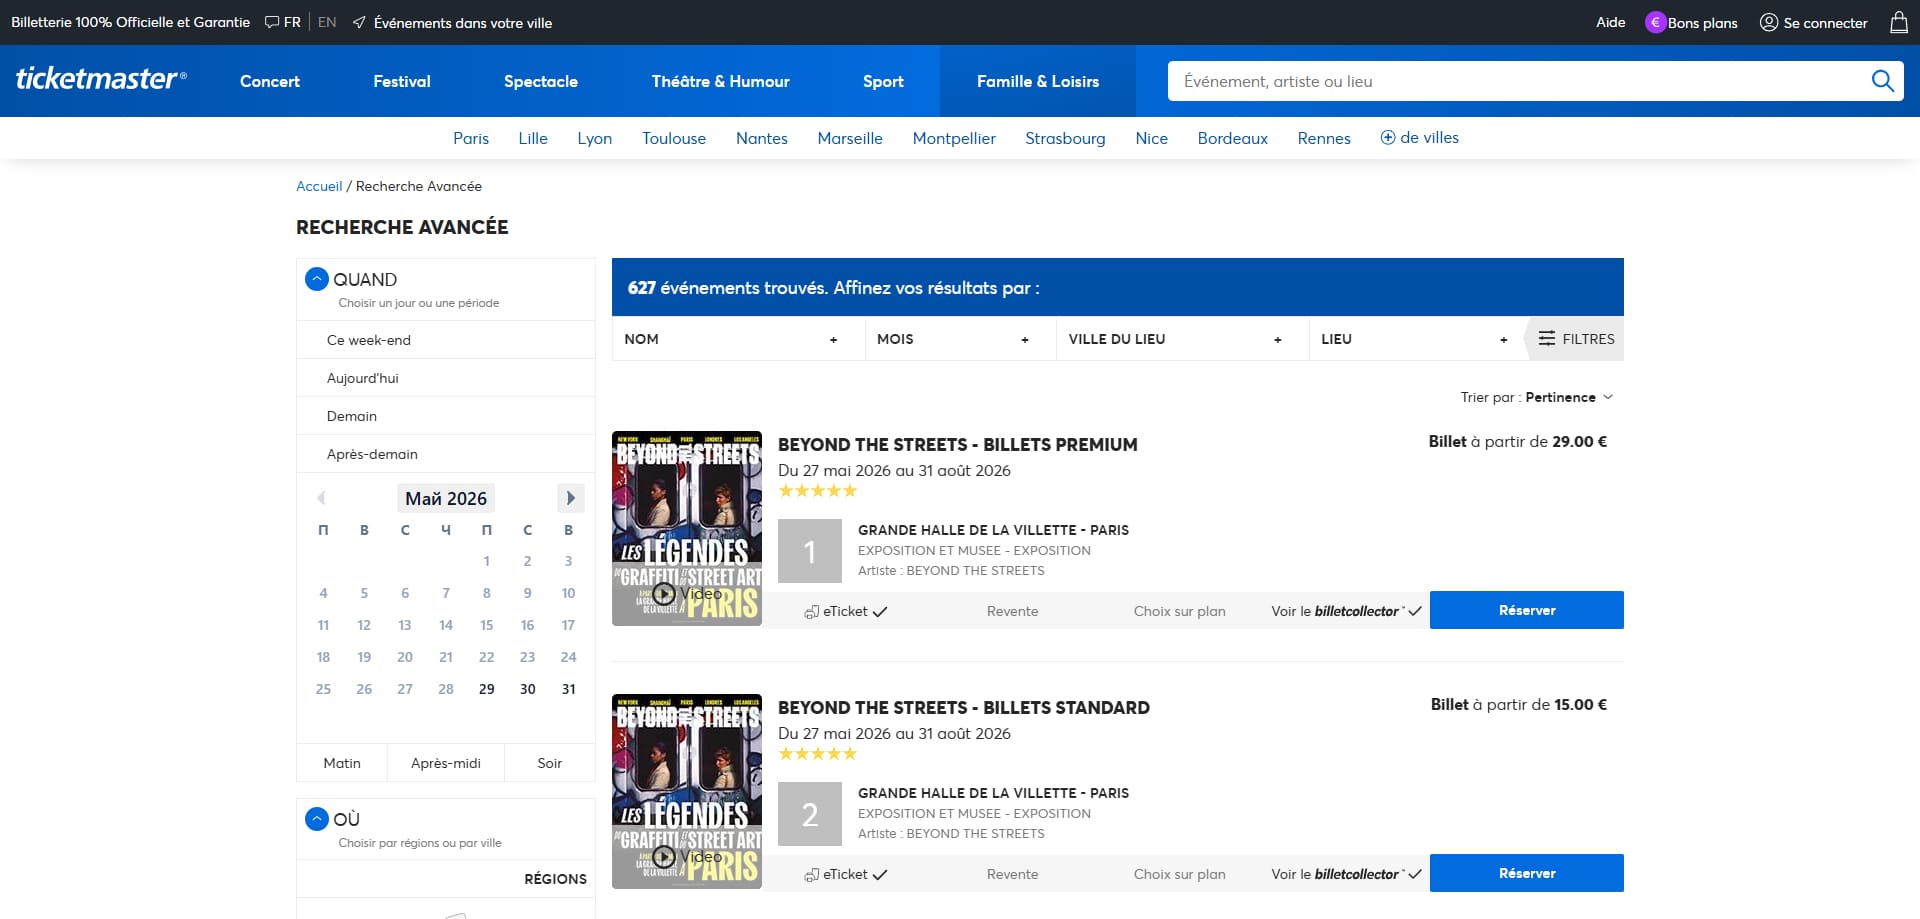Click the Bons plans euro icon
1920x919 pixels.
(x=1655, y=22)
